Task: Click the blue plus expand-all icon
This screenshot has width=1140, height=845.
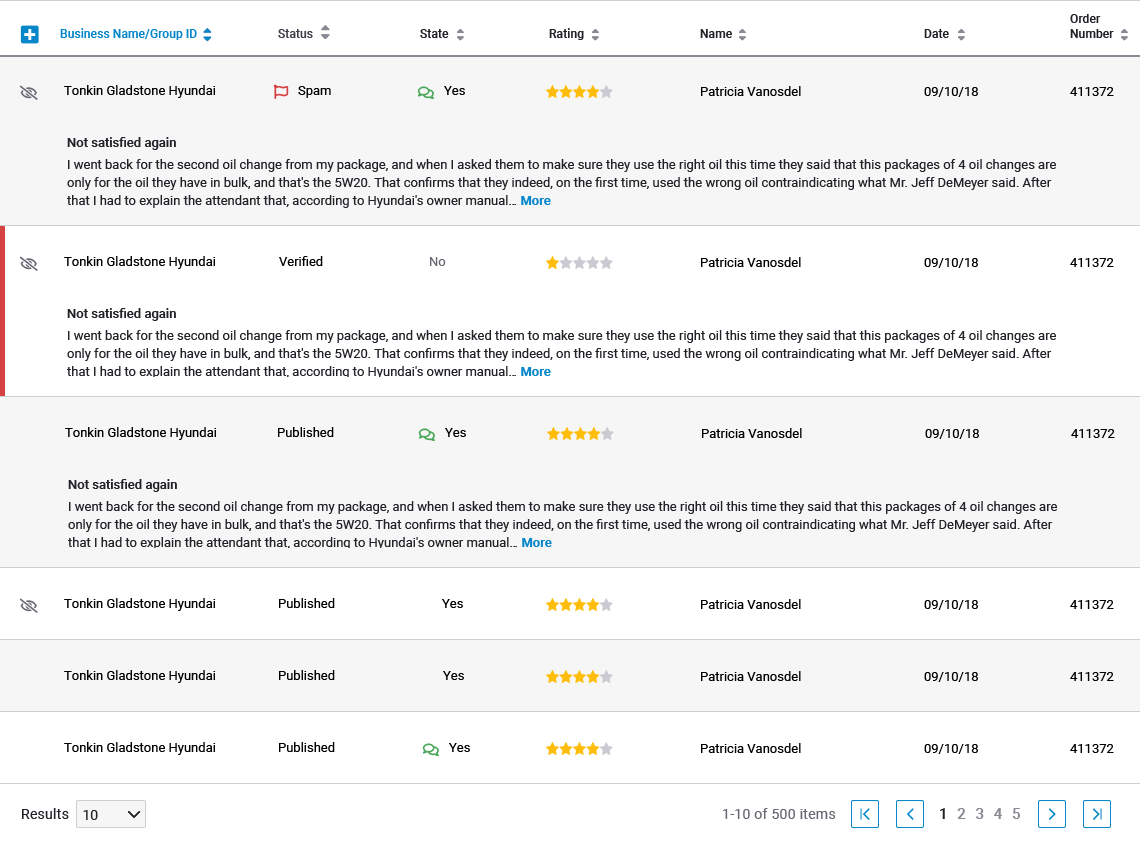Action: click(x=30, y=34)
